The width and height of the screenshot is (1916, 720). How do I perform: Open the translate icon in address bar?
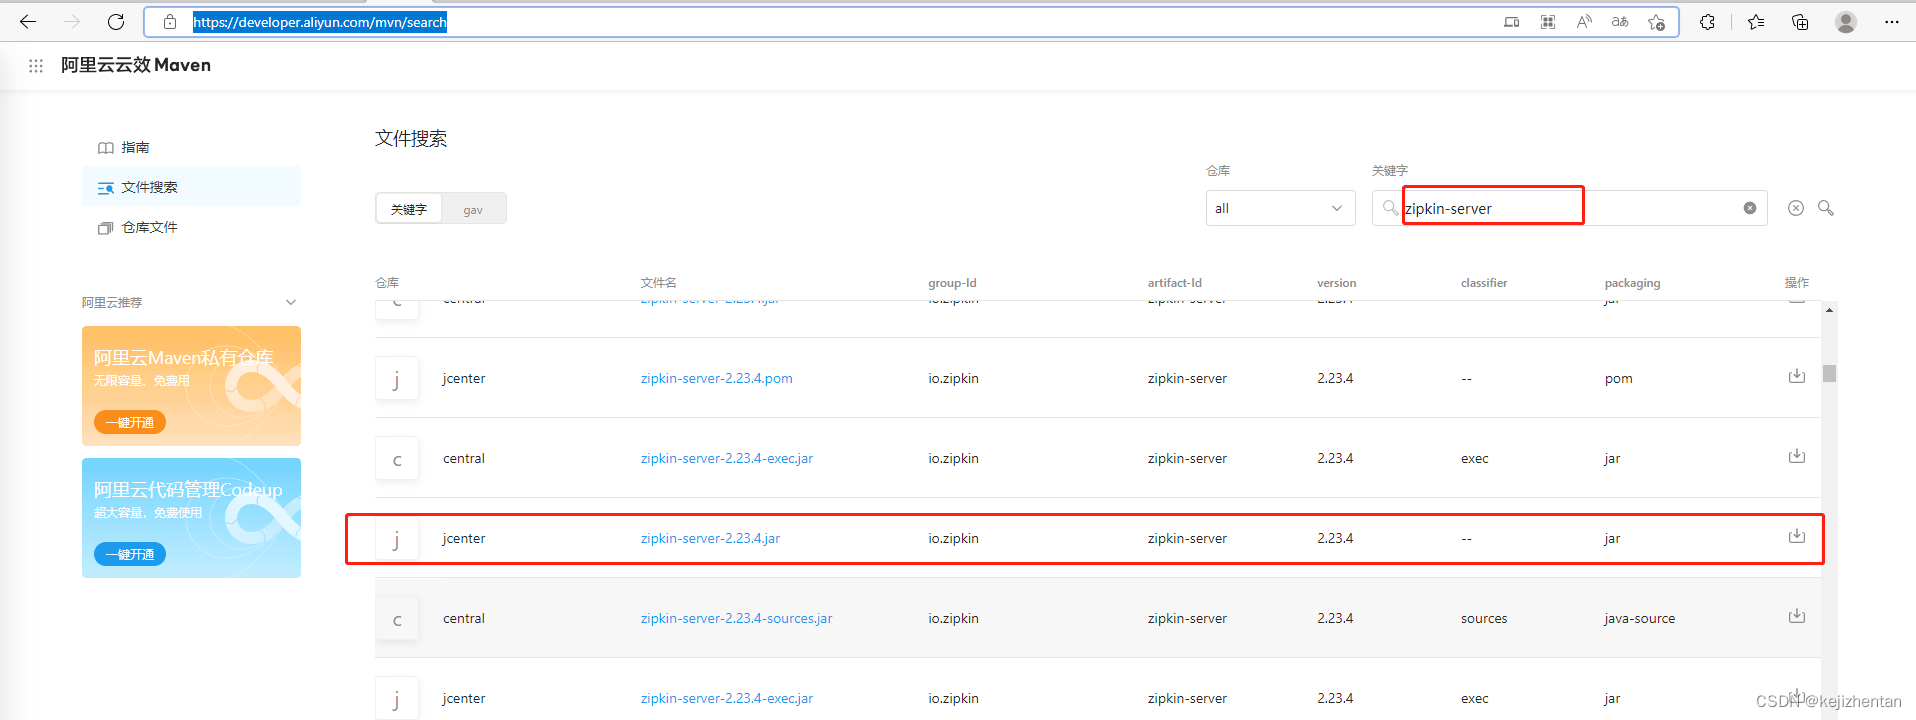click(x=1620, y=22)
